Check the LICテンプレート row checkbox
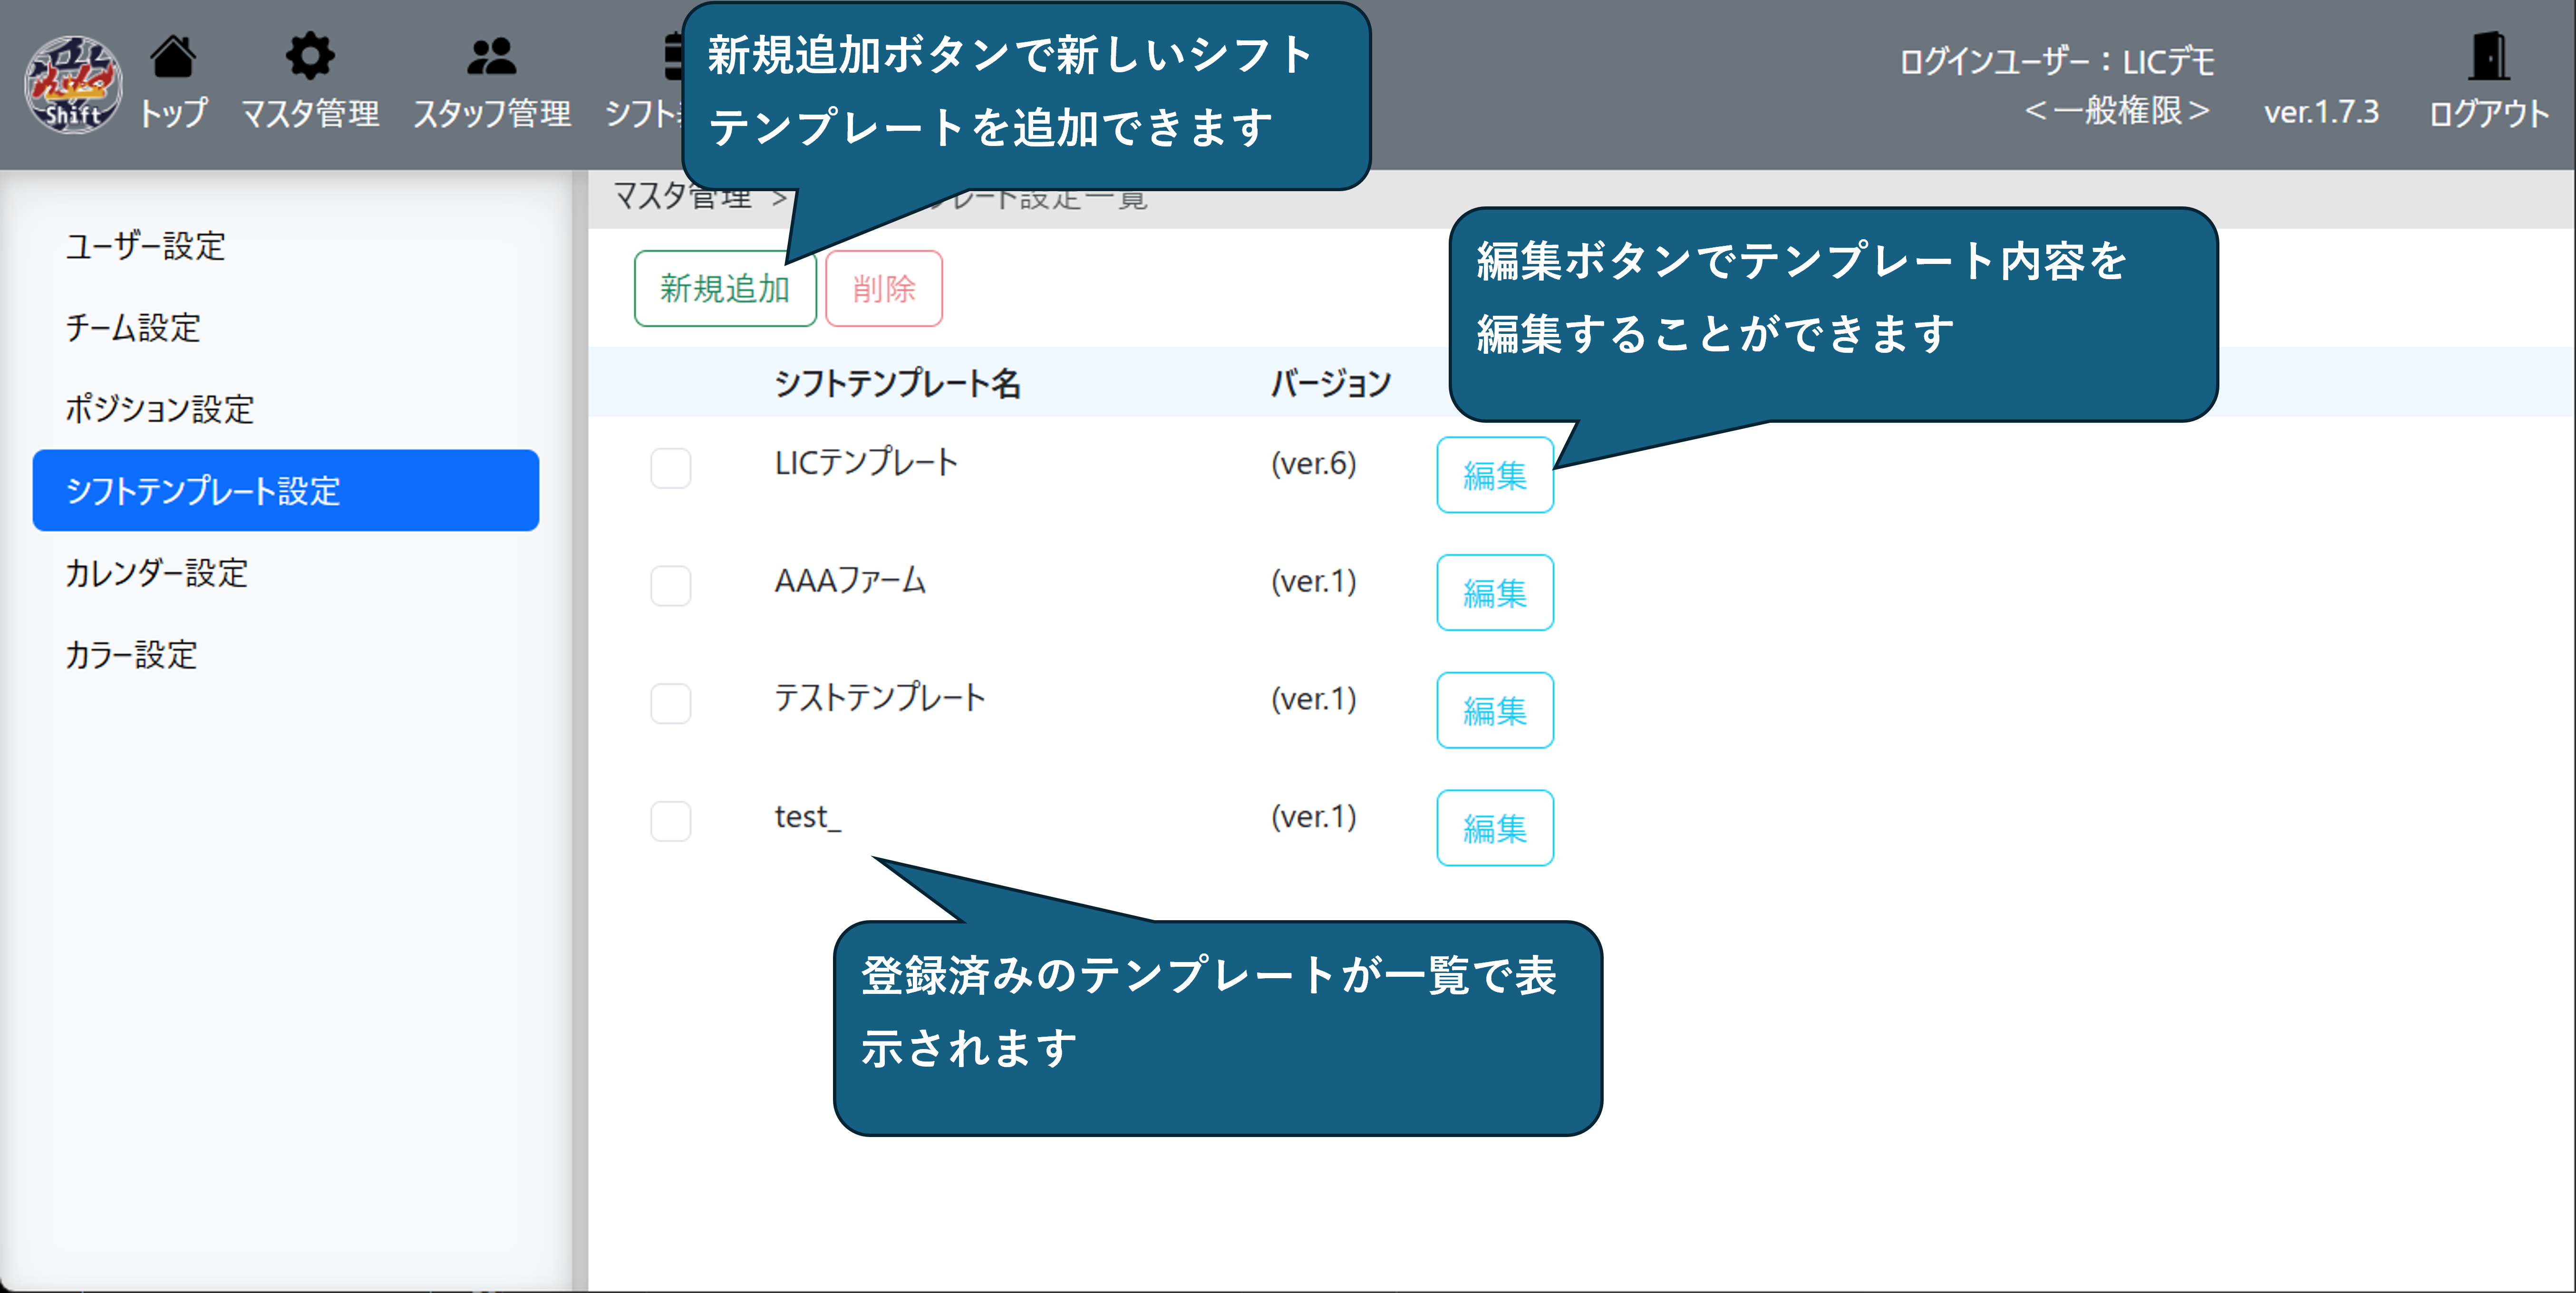The image size is (2576, 1293). click(670, 468)
